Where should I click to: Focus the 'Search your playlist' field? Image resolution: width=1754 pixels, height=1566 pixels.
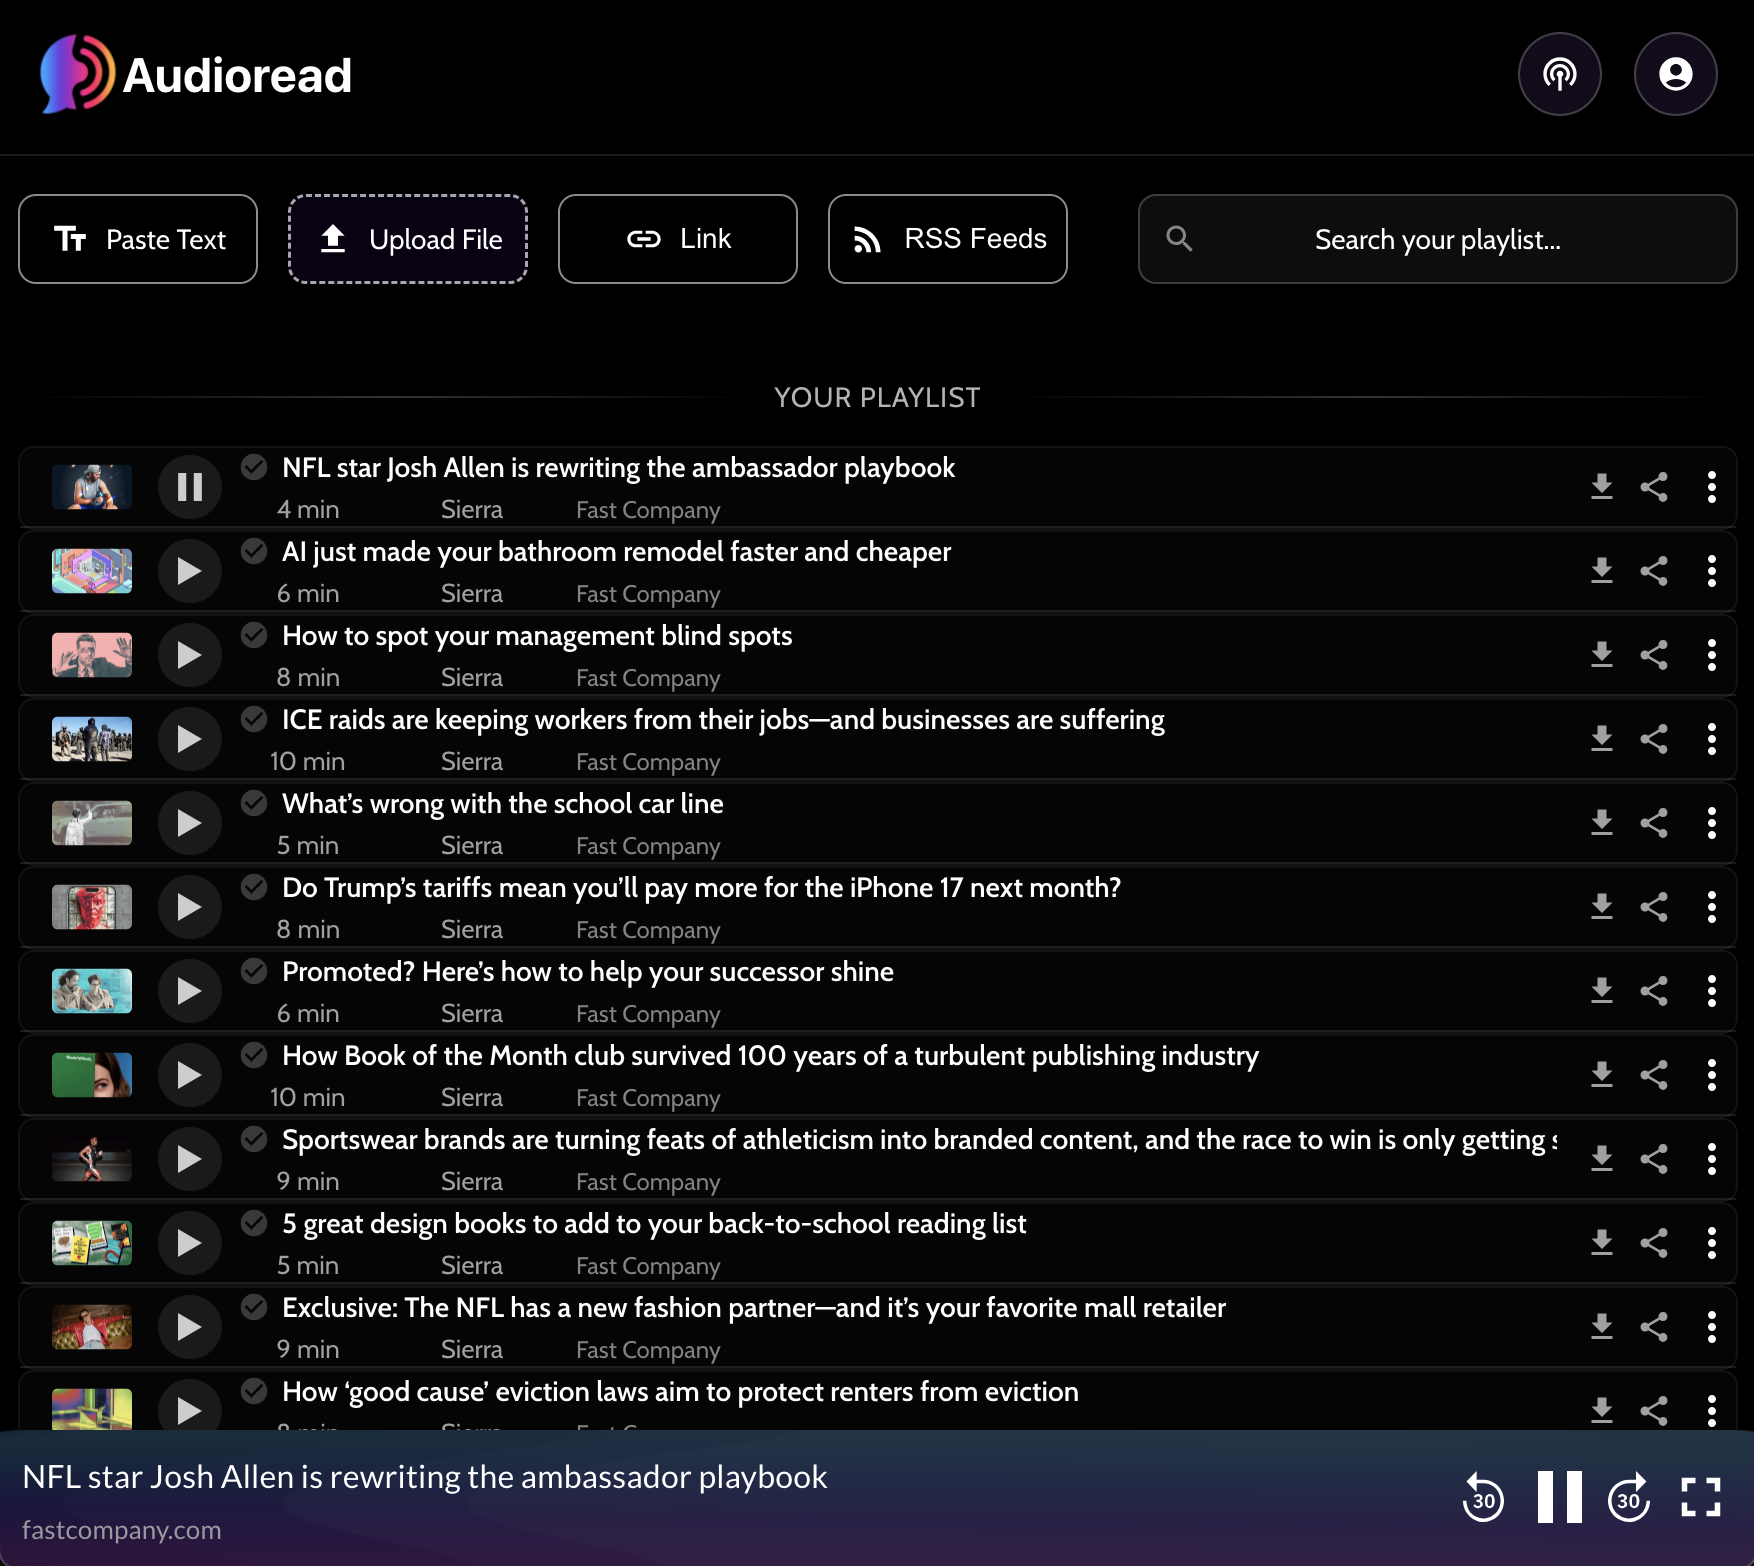[1437, 239]
